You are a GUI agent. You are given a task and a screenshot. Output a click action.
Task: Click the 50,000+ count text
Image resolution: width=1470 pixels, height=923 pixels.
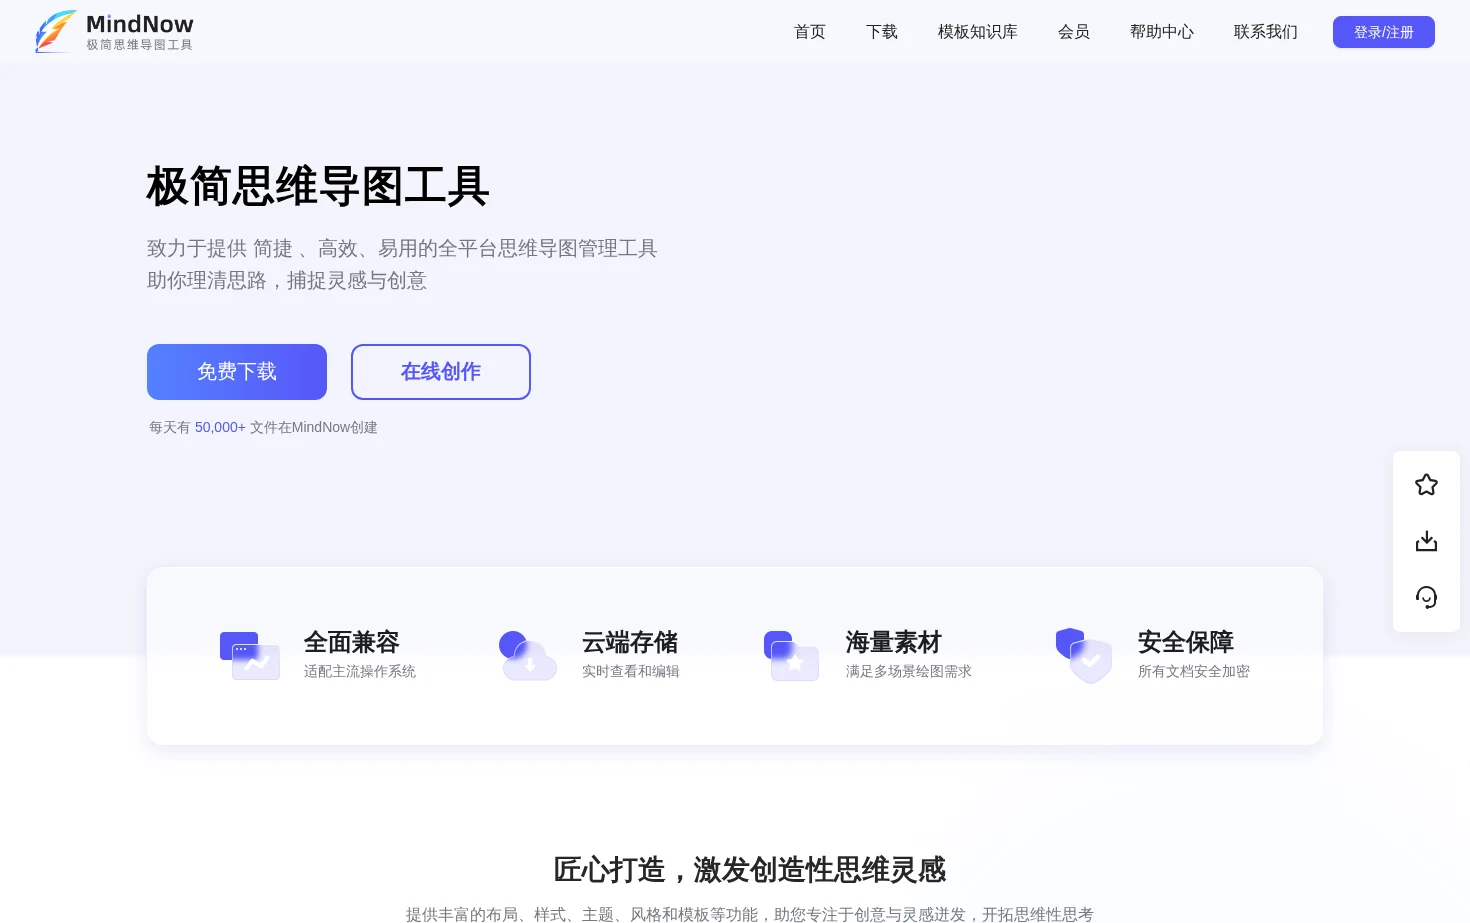pos(220,427)
